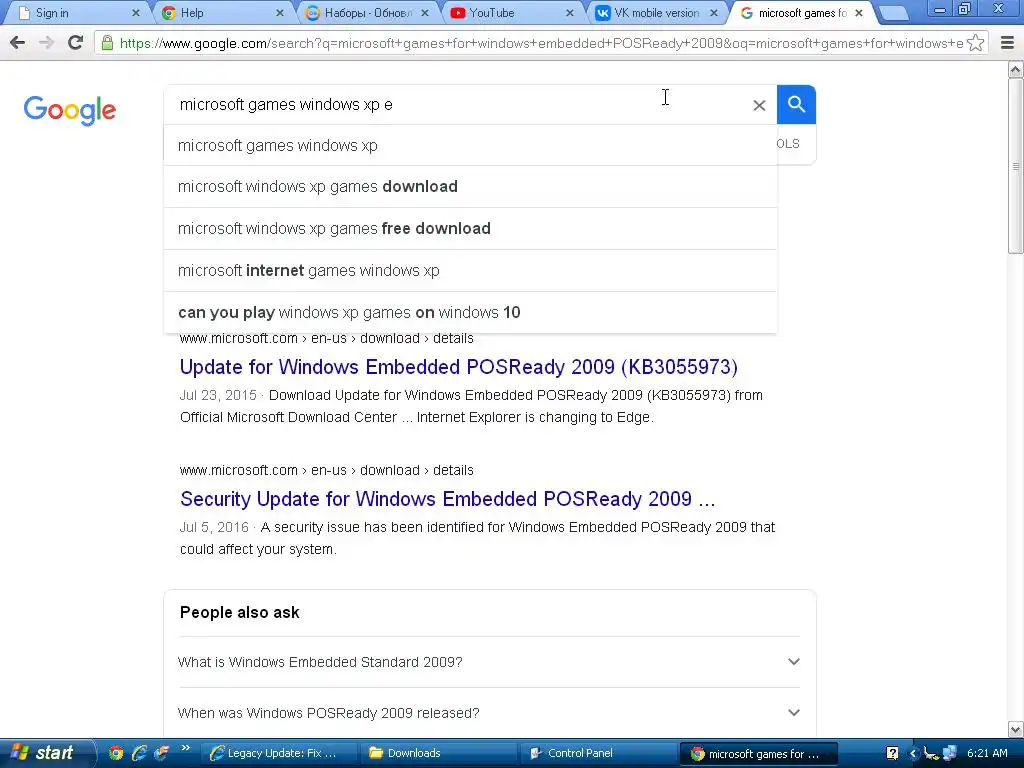
Task: Click the scrollbar up arrow
Action: coord(1016,69)
